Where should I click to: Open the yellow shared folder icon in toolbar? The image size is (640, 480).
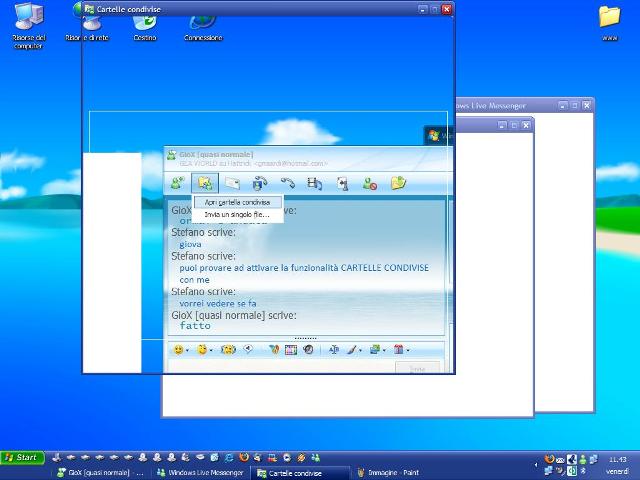coord(398,183)
